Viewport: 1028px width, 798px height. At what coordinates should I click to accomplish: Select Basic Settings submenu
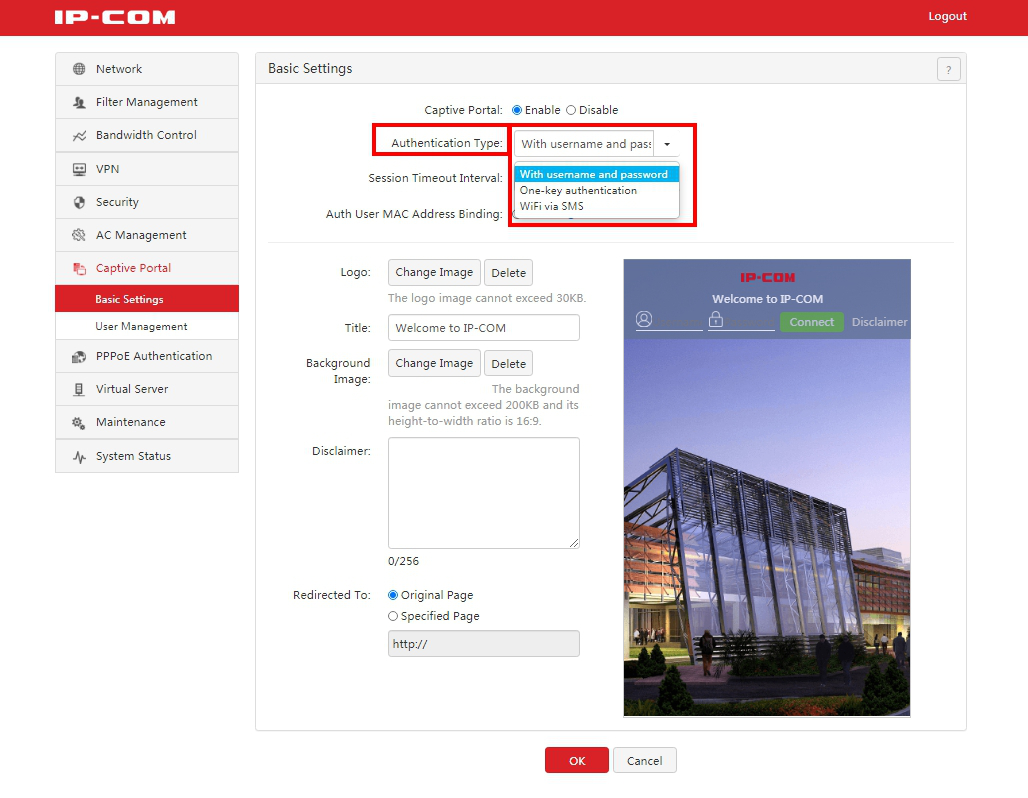pyautogui.click(x=147, y=299)
